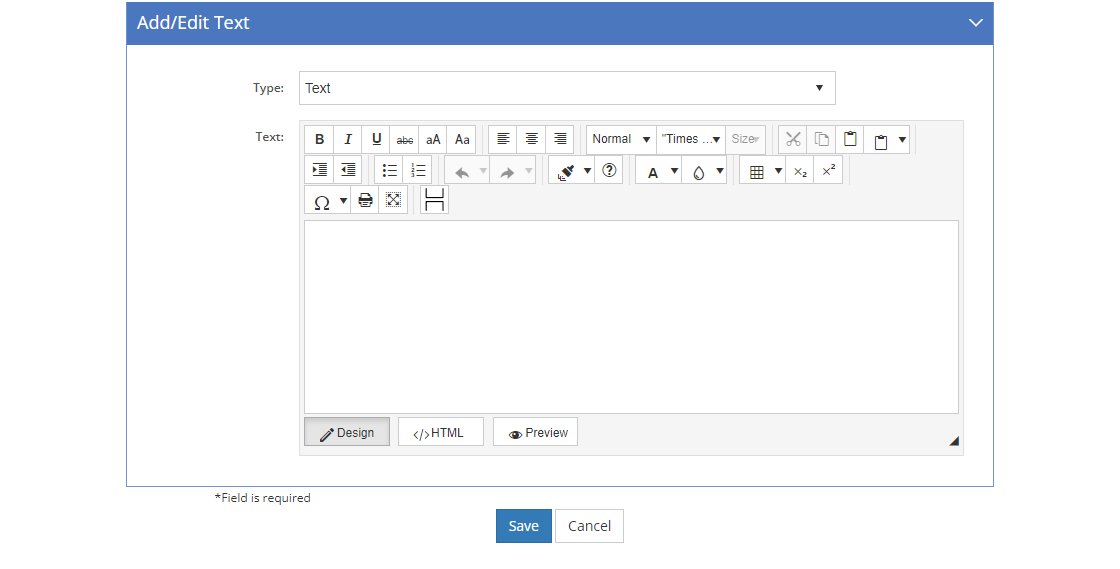Click the Paste options clipboard icon
This screenshot has height=569, width=1120.
pyautogui.click(x=881, y=140)
